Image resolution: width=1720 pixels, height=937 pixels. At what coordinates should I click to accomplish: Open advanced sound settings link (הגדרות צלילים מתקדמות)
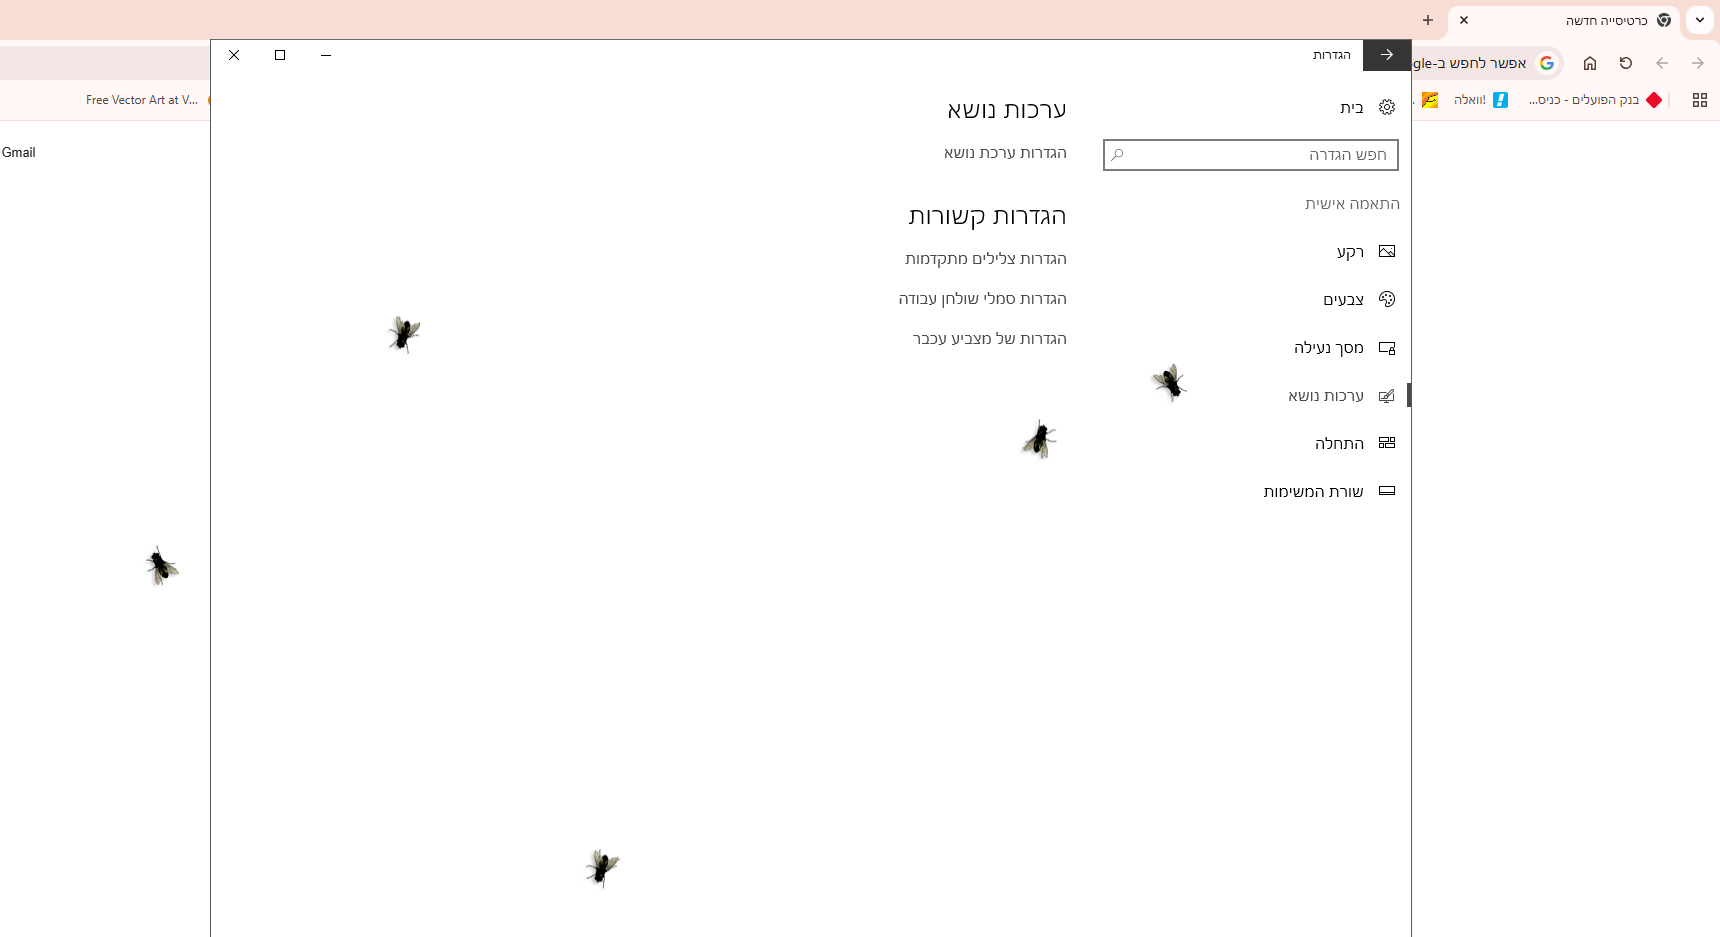pos(986,259)
